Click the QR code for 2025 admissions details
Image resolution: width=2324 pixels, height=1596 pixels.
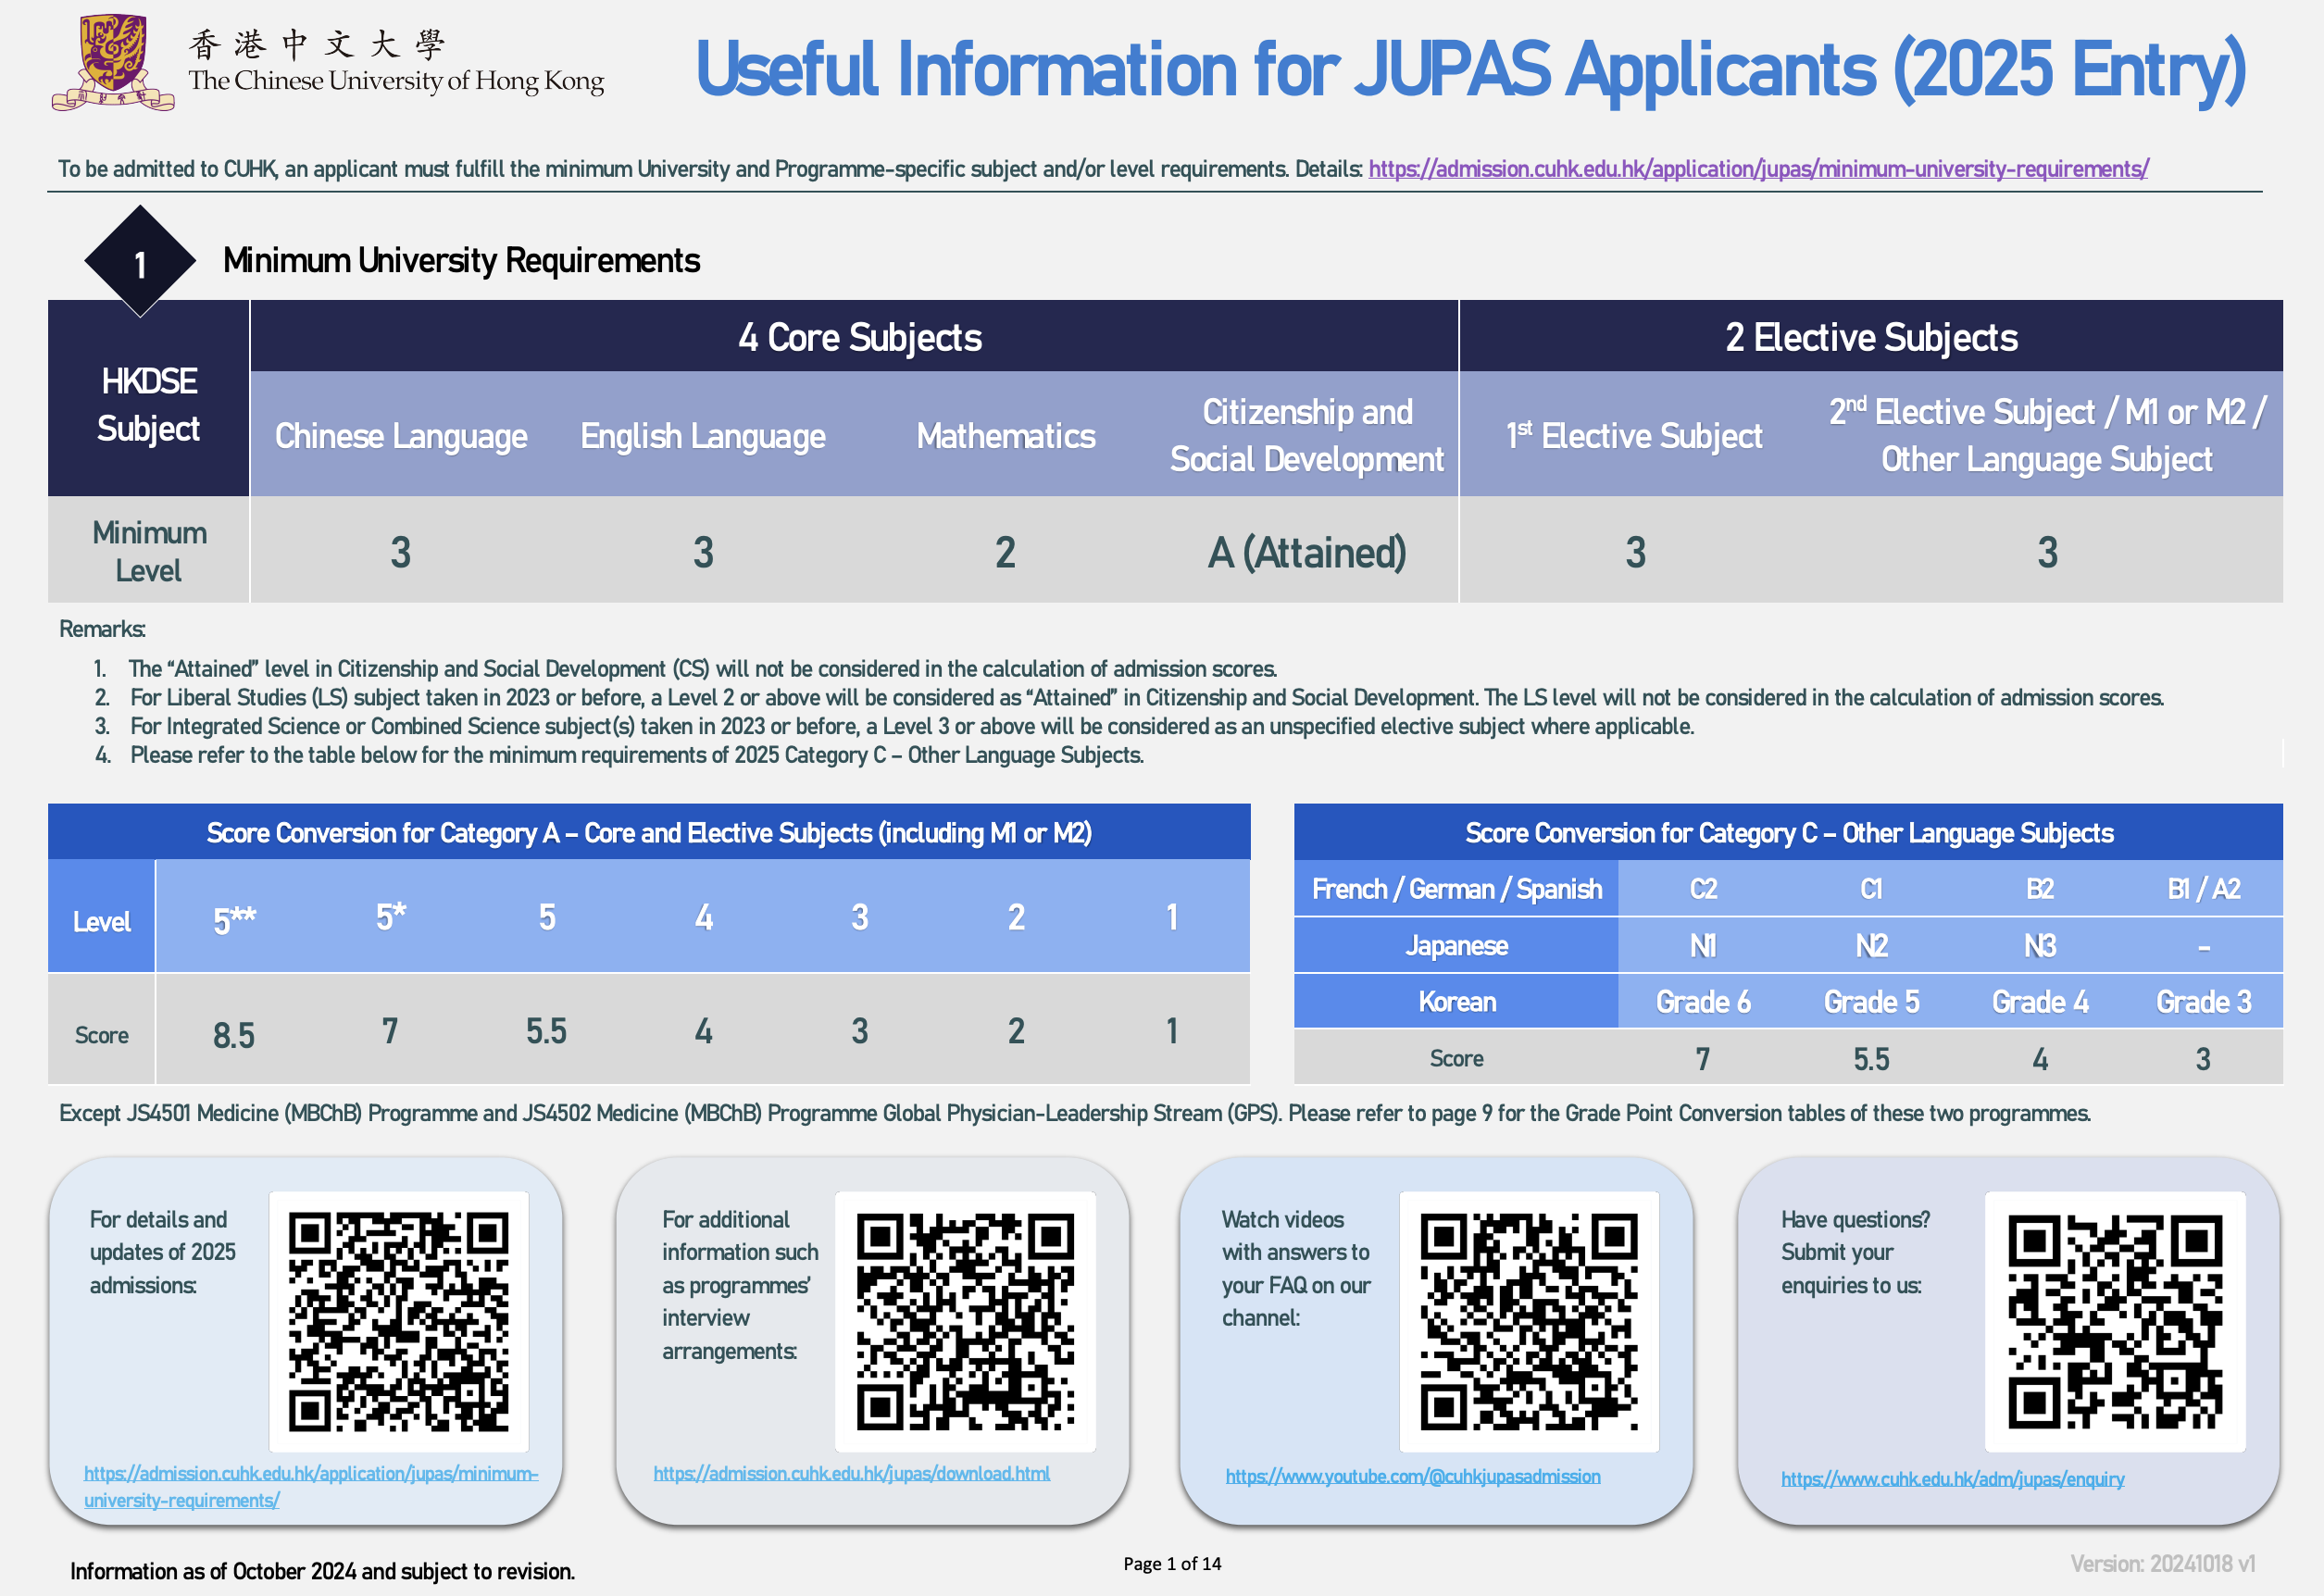399,1321
